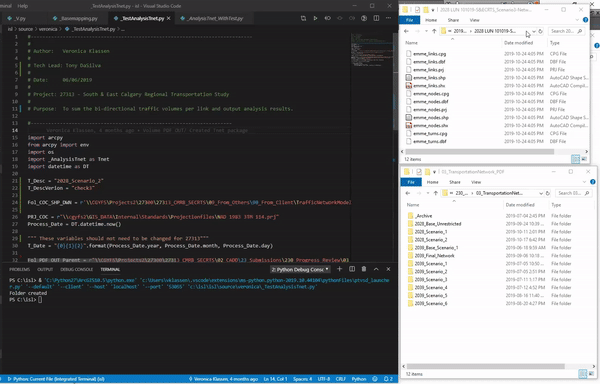This screenshot has width=600, height=384.
Task: Refresh the lower Explorer window's address bar
Action: [548, 193]
